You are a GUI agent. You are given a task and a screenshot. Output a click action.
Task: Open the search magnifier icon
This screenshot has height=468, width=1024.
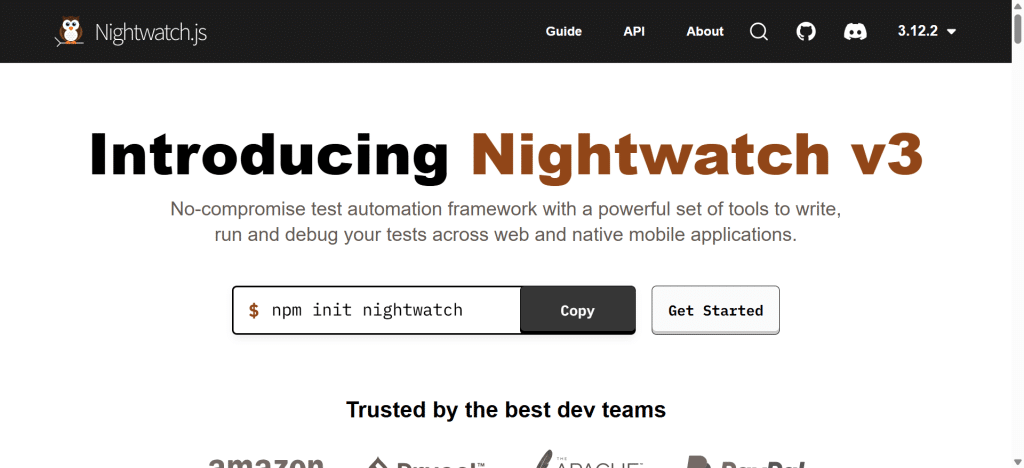click(759, 31)
